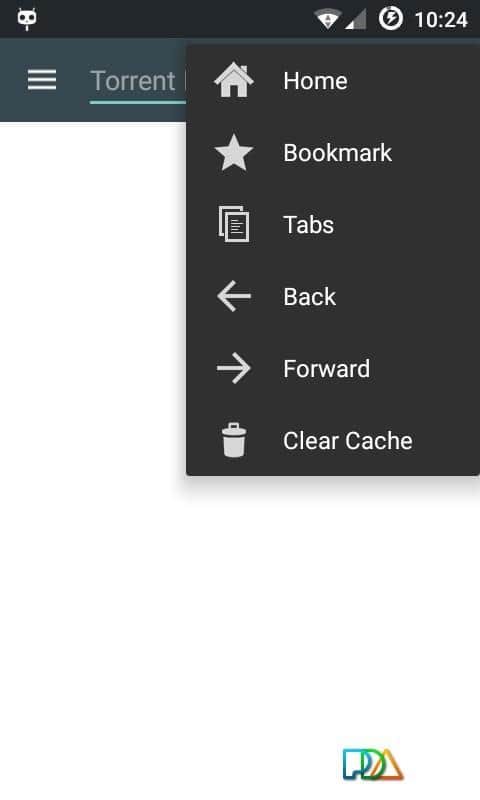This screenshot has width=480, height=800.
Task: Select Forward from the menu
Action: pyautogui.click(x=333, y=368)
